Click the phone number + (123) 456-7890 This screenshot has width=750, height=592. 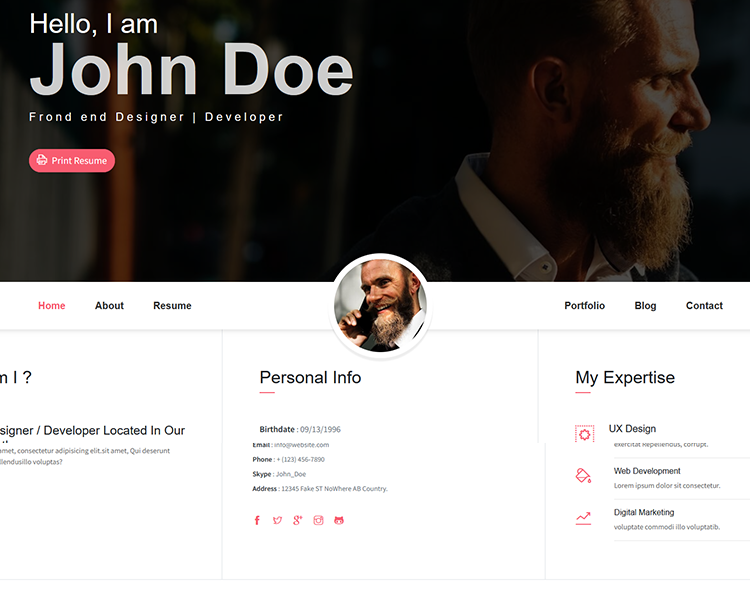click(x=300, y=460)
